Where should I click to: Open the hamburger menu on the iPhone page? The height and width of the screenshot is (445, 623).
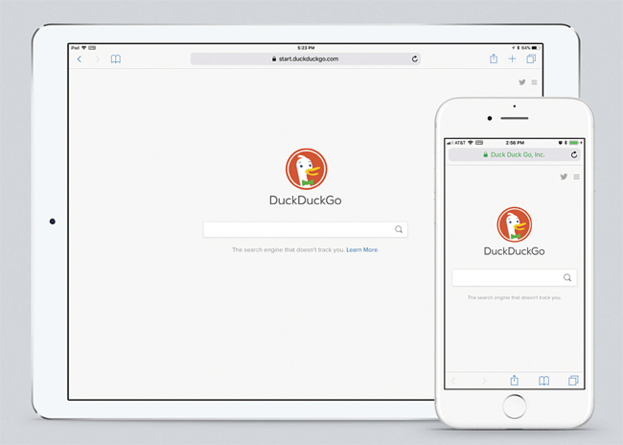[x=577, y=177]
